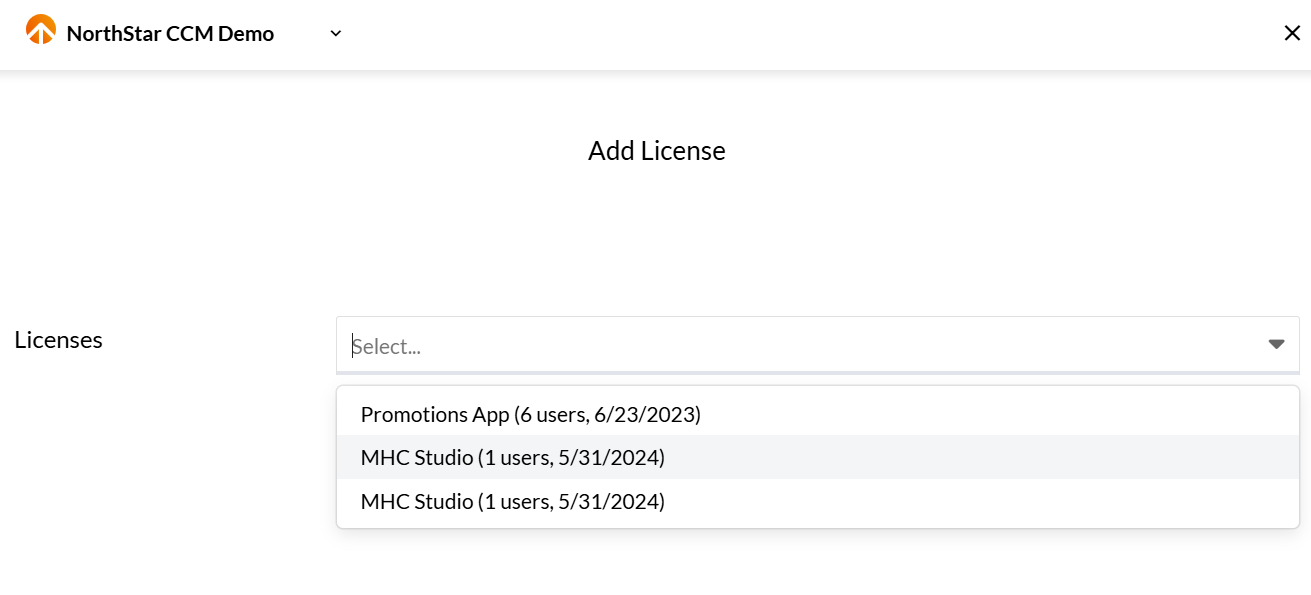Click the NorthStar CCM Demo title text

coord(170,34)
